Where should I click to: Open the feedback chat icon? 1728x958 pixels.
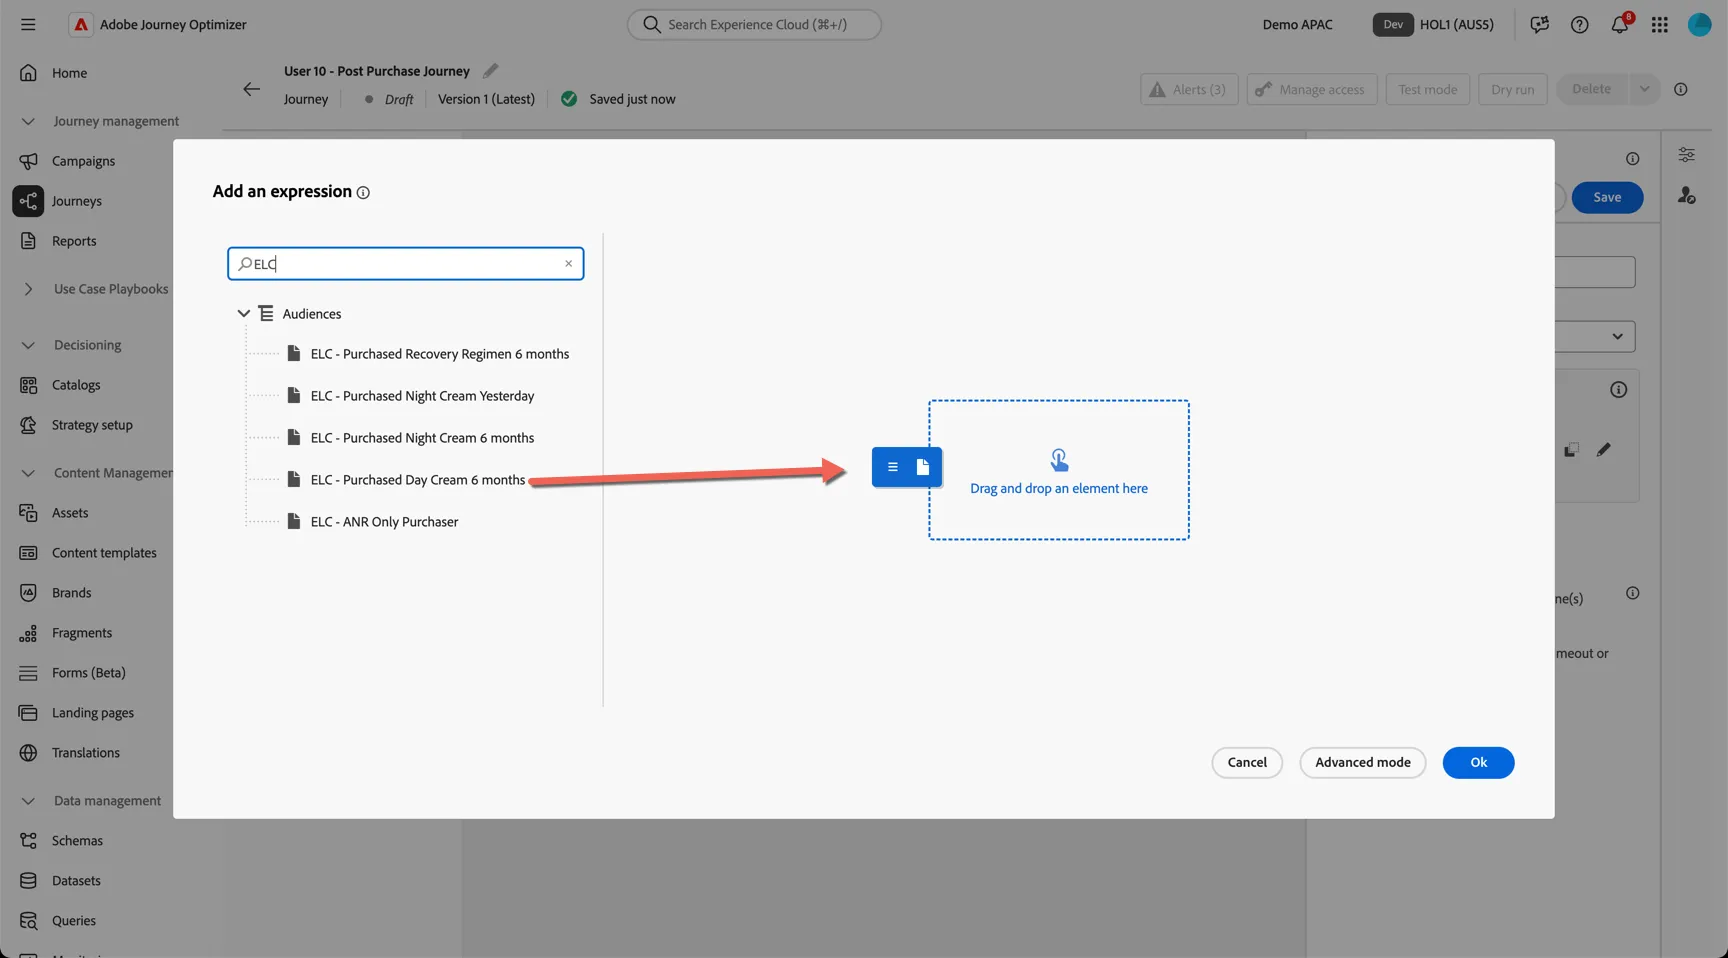click(1539, 24)
